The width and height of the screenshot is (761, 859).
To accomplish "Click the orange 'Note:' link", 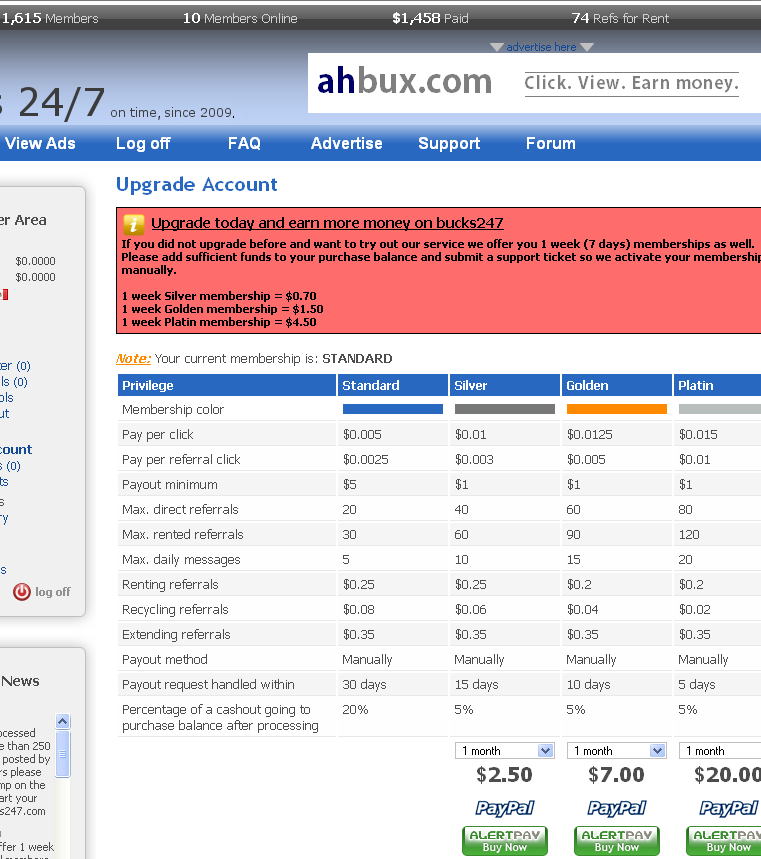I will 133,359.
